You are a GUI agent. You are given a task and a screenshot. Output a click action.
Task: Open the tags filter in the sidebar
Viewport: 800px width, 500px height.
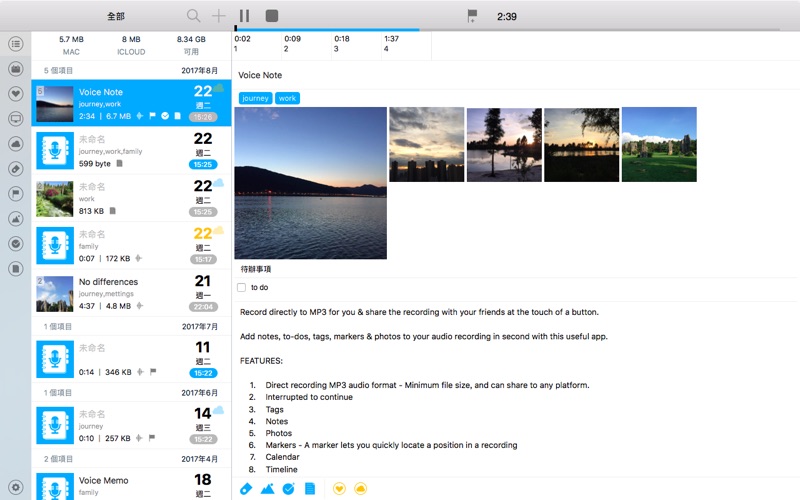click(16, 169)
